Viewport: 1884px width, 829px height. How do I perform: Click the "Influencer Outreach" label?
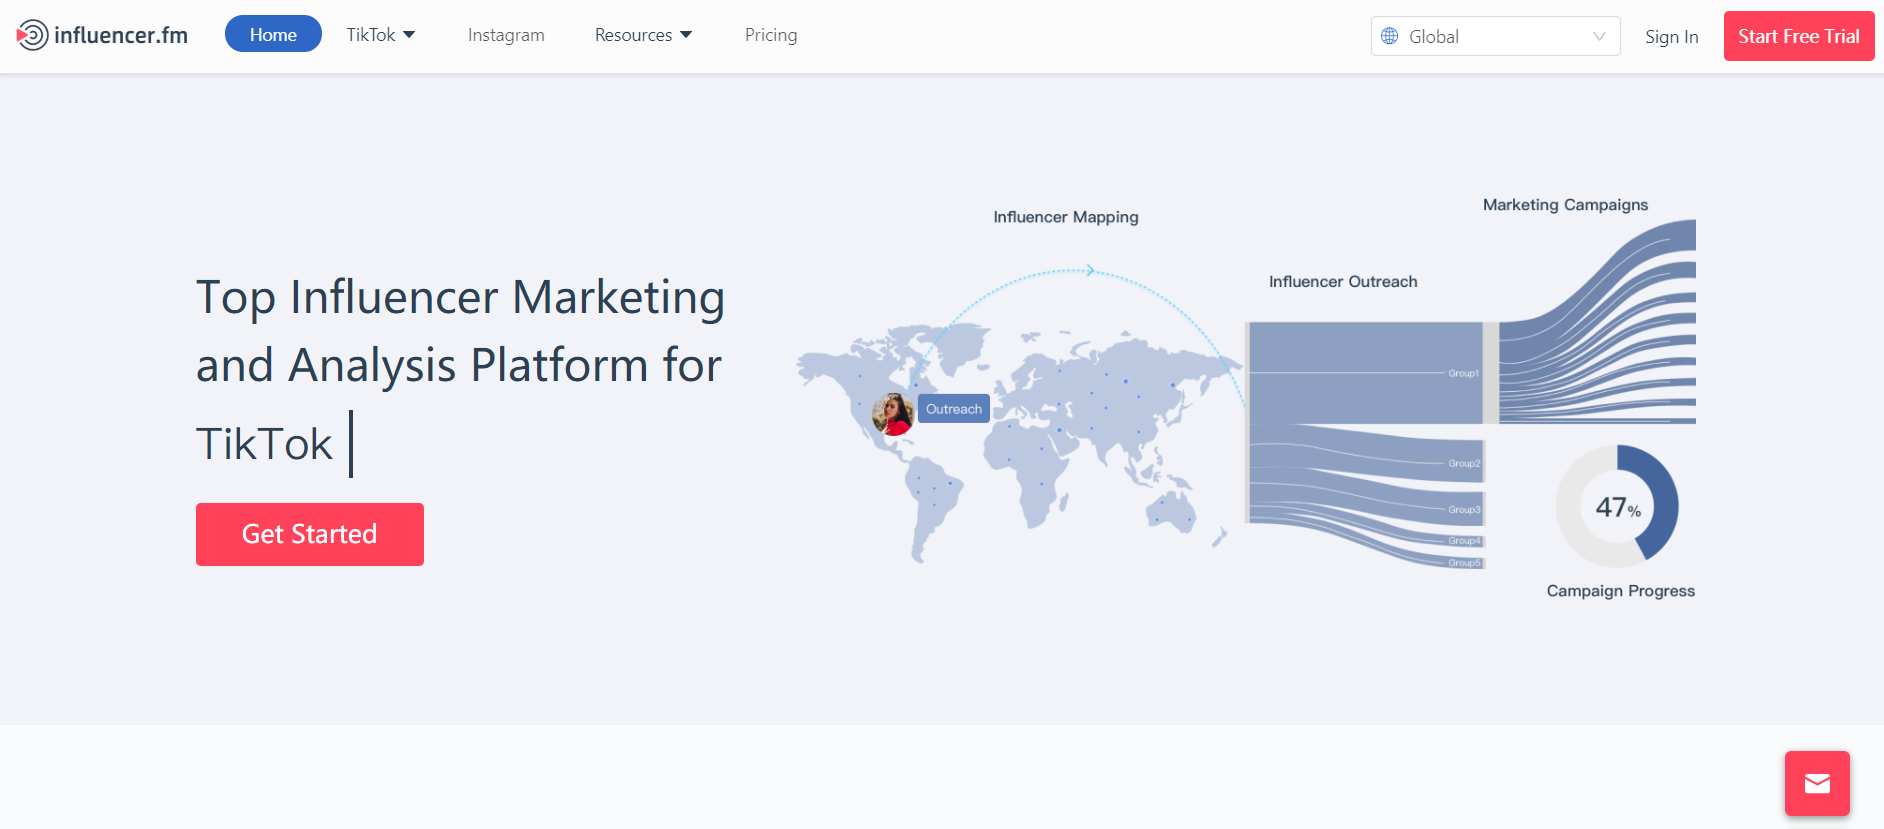pyautogui.click(x=1343, y=282)
